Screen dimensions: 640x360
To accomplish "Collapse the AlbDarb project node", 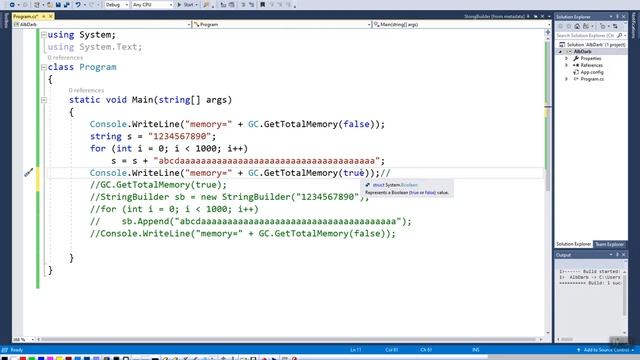I will (x=560, y=52).
